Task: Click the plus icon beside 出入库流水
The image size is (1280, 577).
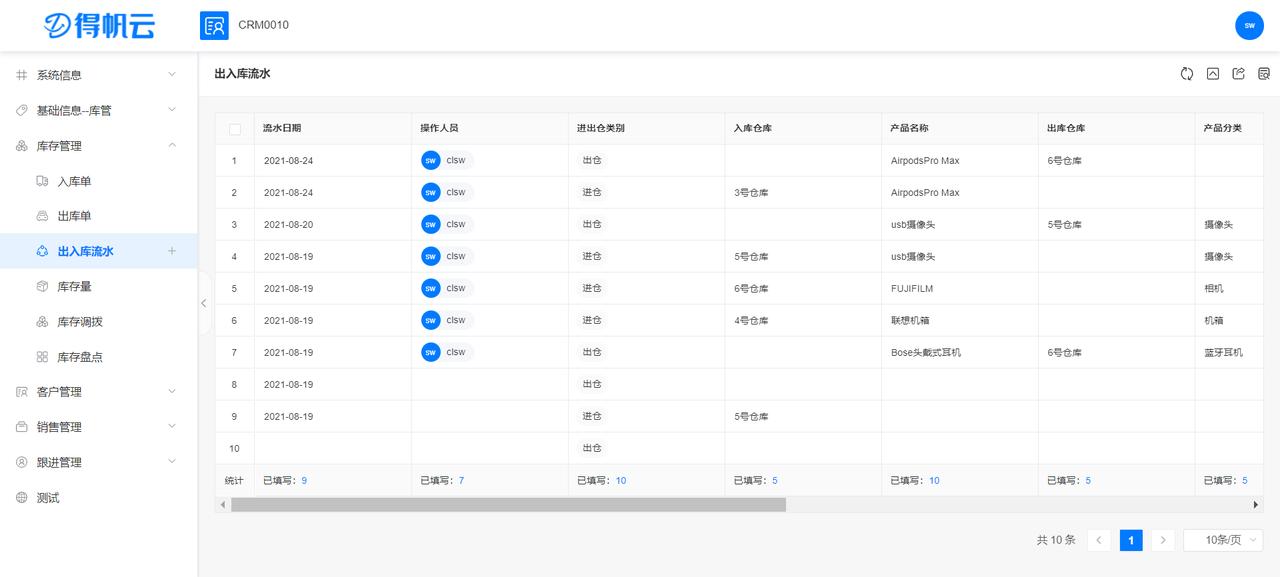Action: click(172, 251)
